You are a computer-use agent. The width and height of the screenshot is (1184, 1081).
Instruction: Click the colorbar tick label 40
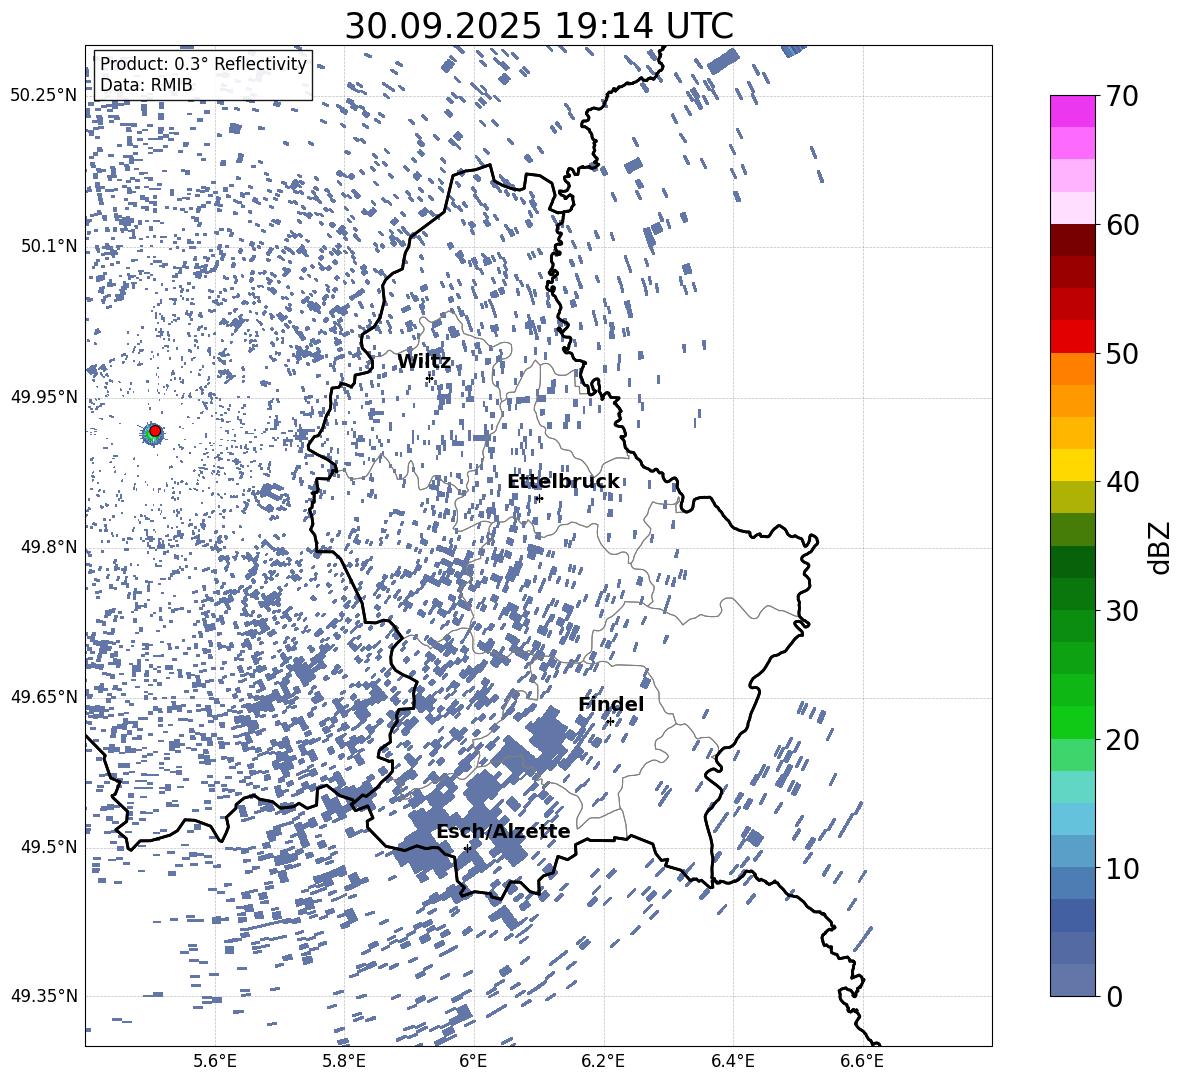(x=1122, y=482)
